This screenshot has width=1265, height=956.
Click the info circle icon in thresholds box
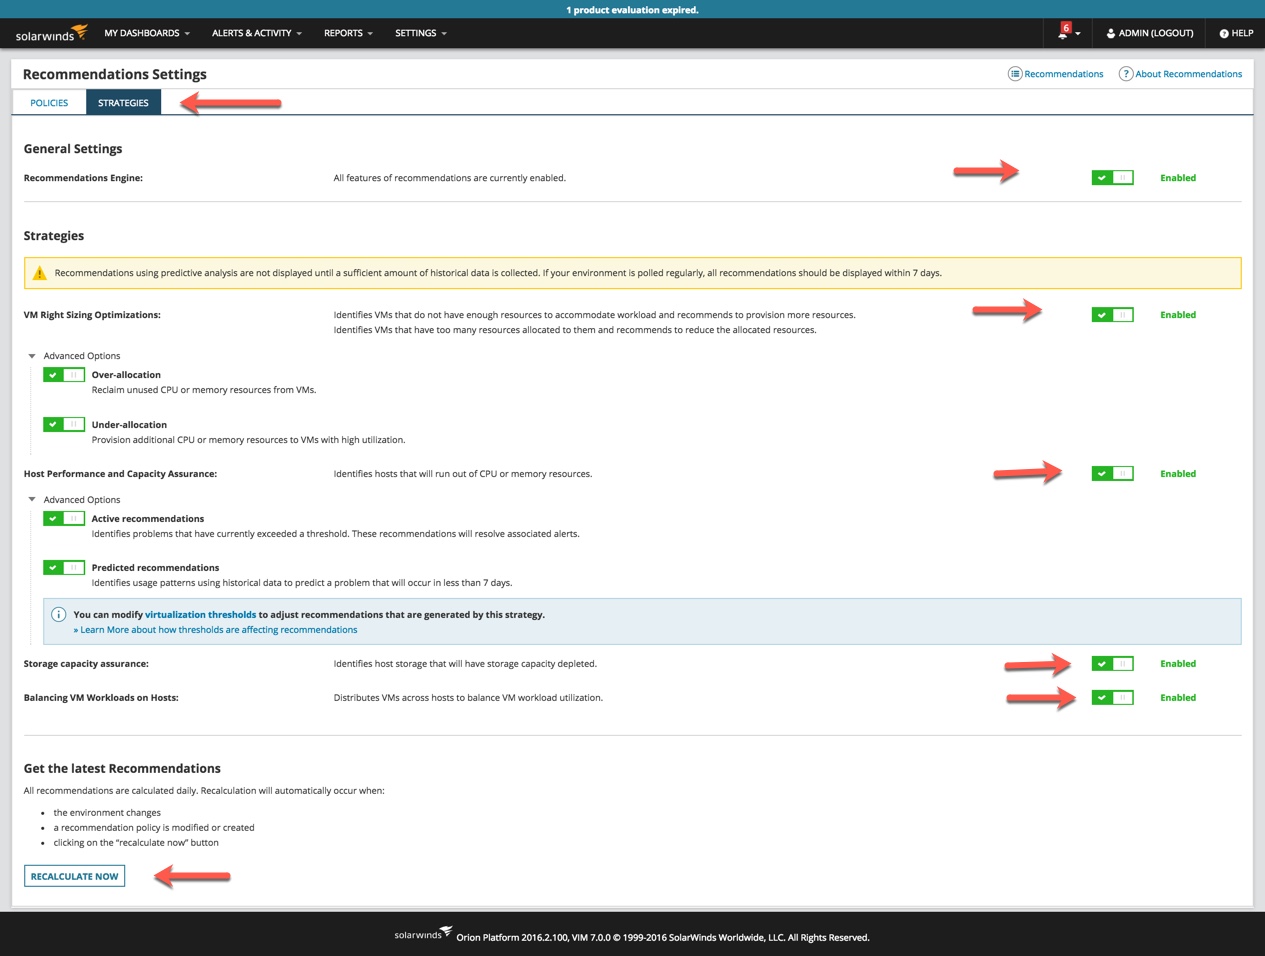click(59, 615)
